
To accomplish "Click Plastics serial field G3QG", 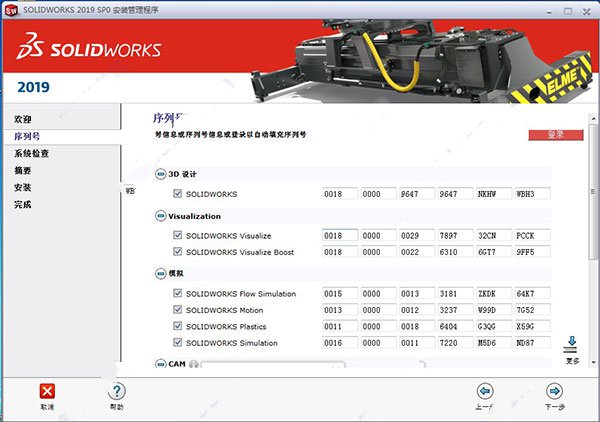I will tap(494, 326).
